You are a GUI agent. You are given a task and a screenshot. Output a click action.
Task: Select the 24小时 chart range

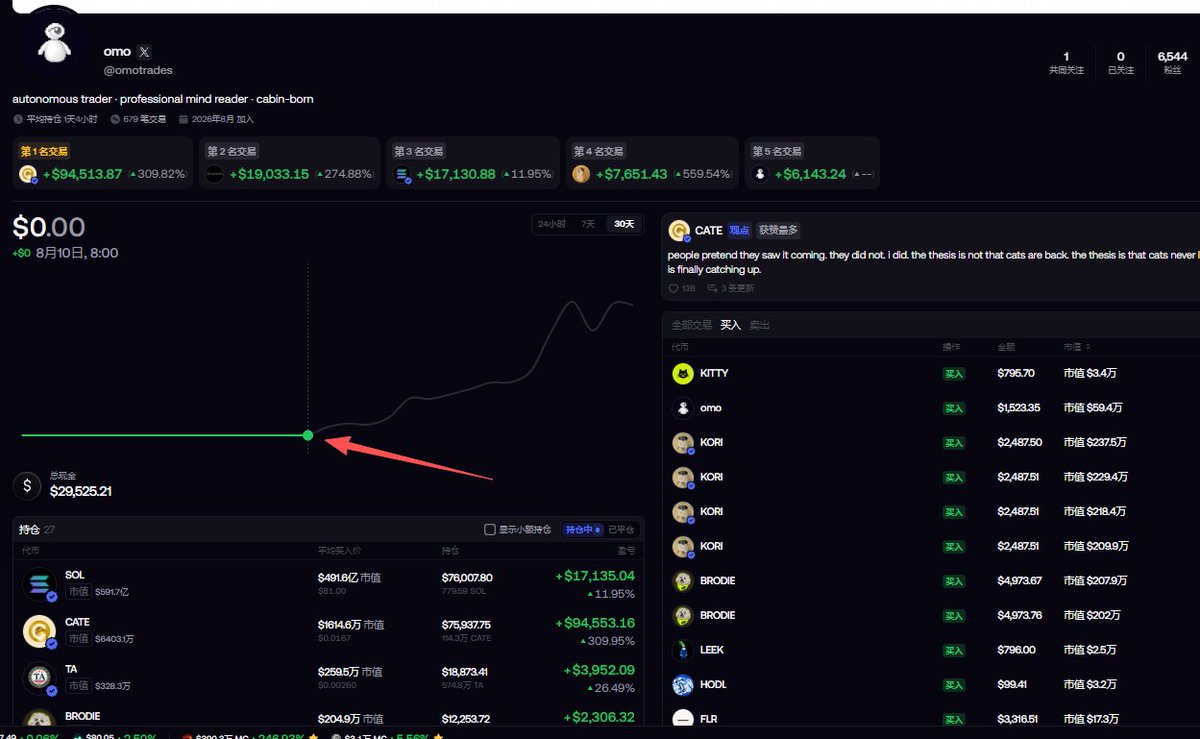click(552, 224)
